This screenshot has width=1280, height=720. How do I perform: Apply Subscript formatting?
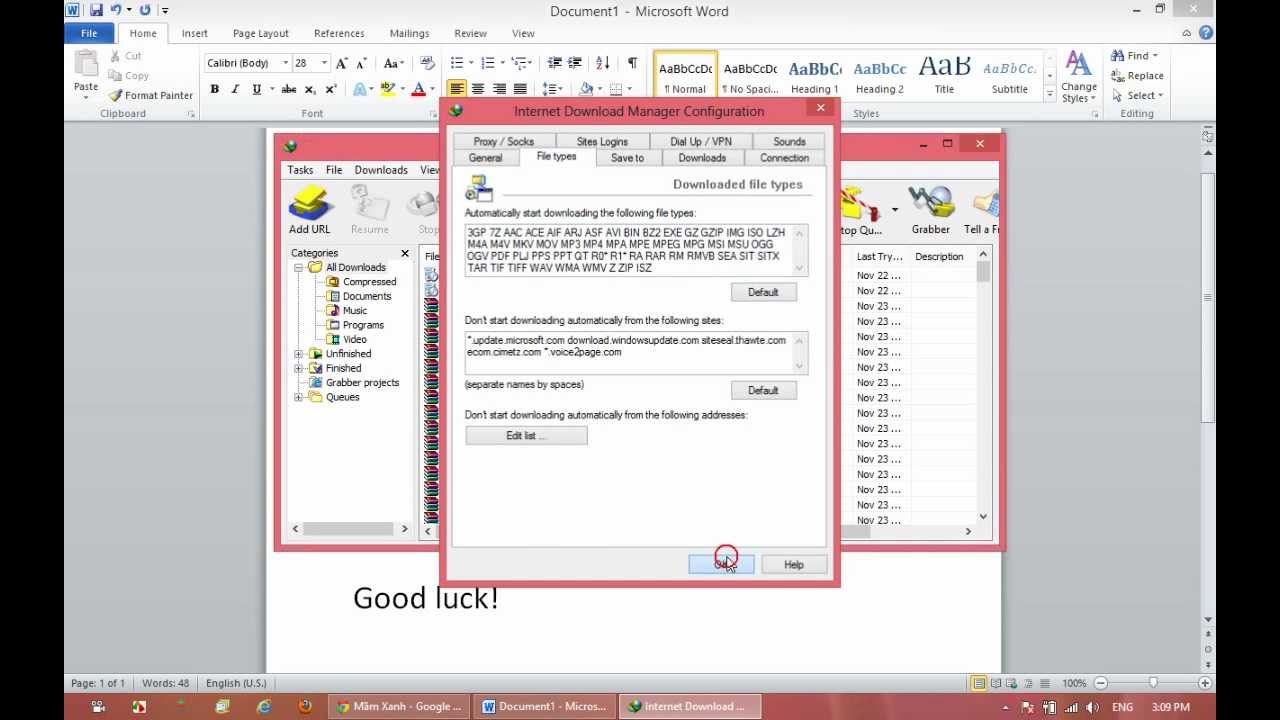click(311, 89)
